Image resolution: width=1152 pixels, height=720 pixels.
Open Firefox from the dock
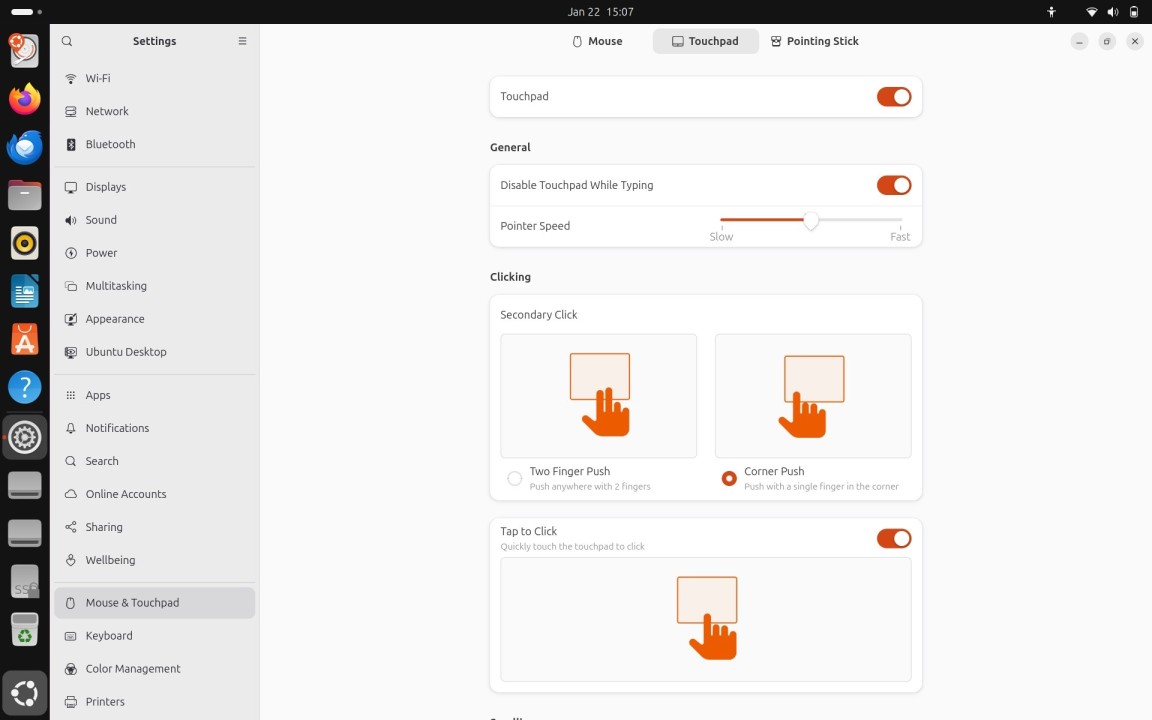24,99
